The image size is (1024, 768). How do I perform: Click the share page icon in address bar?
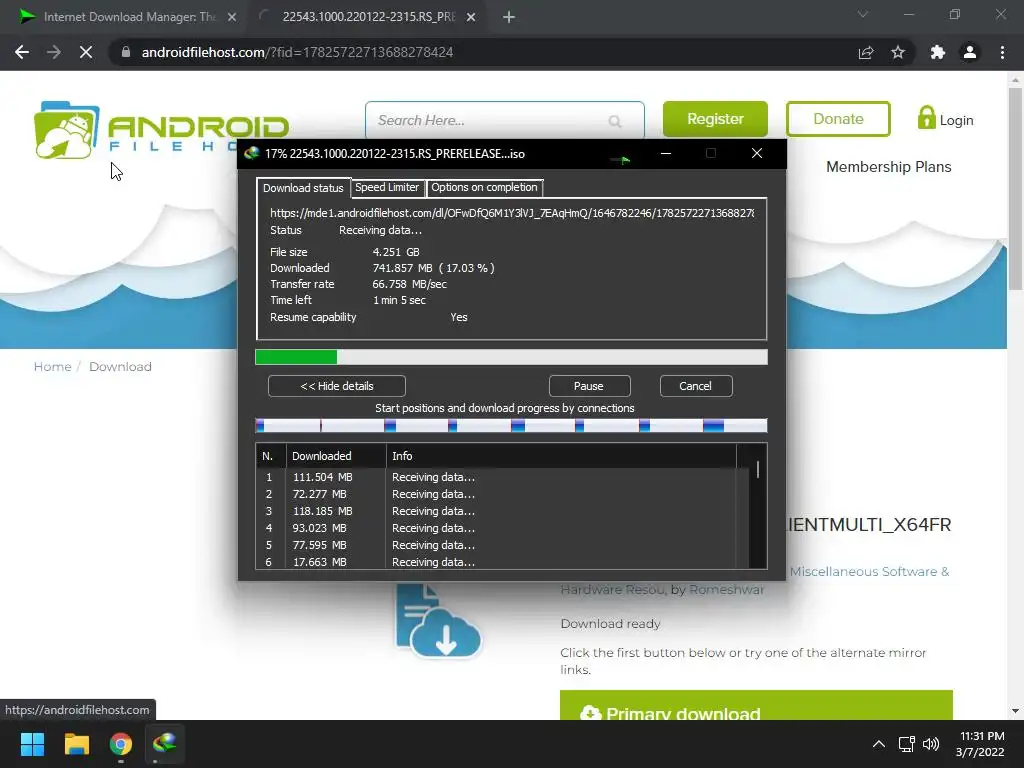(x=865, y=52)
